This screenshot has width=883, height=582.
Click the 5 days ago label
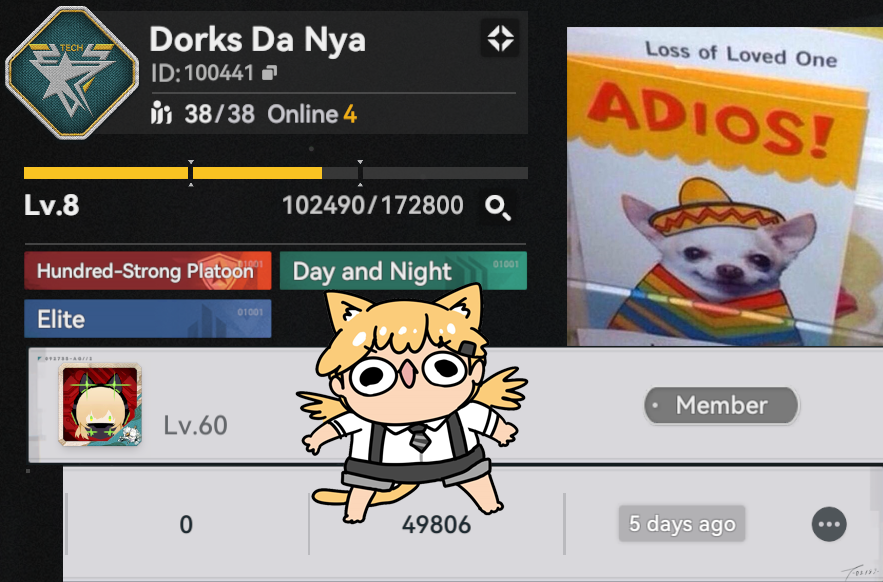(x=682, y=524)
